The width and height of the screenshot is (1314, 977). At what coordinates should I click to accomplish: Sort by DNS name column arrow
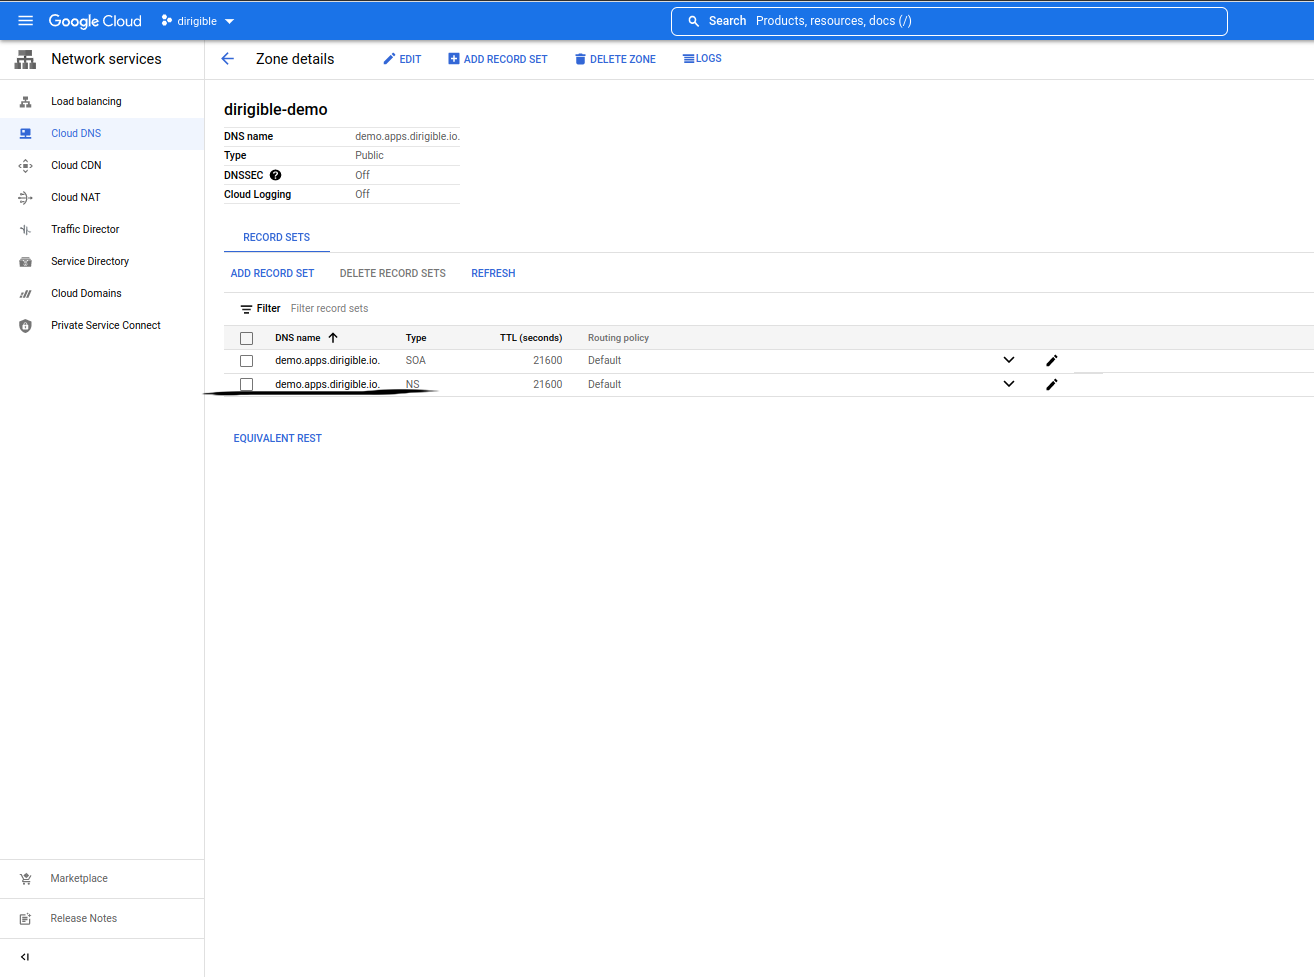[333, 338]
